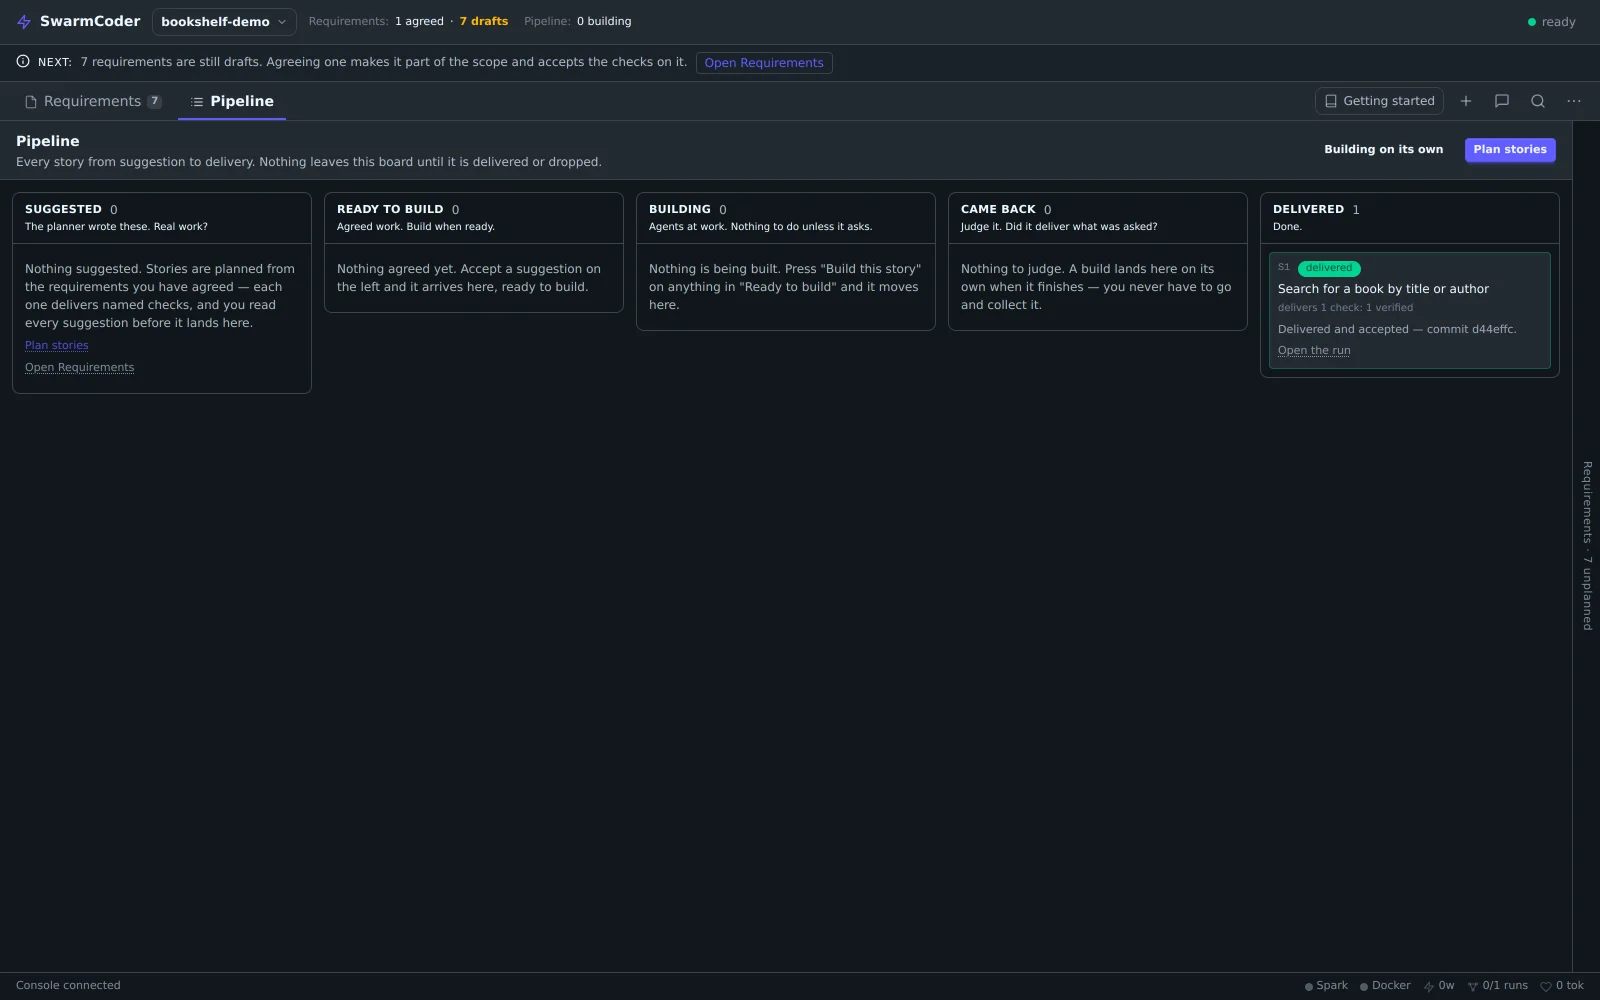Open the chat bubble icon

tap(1502, 101)
